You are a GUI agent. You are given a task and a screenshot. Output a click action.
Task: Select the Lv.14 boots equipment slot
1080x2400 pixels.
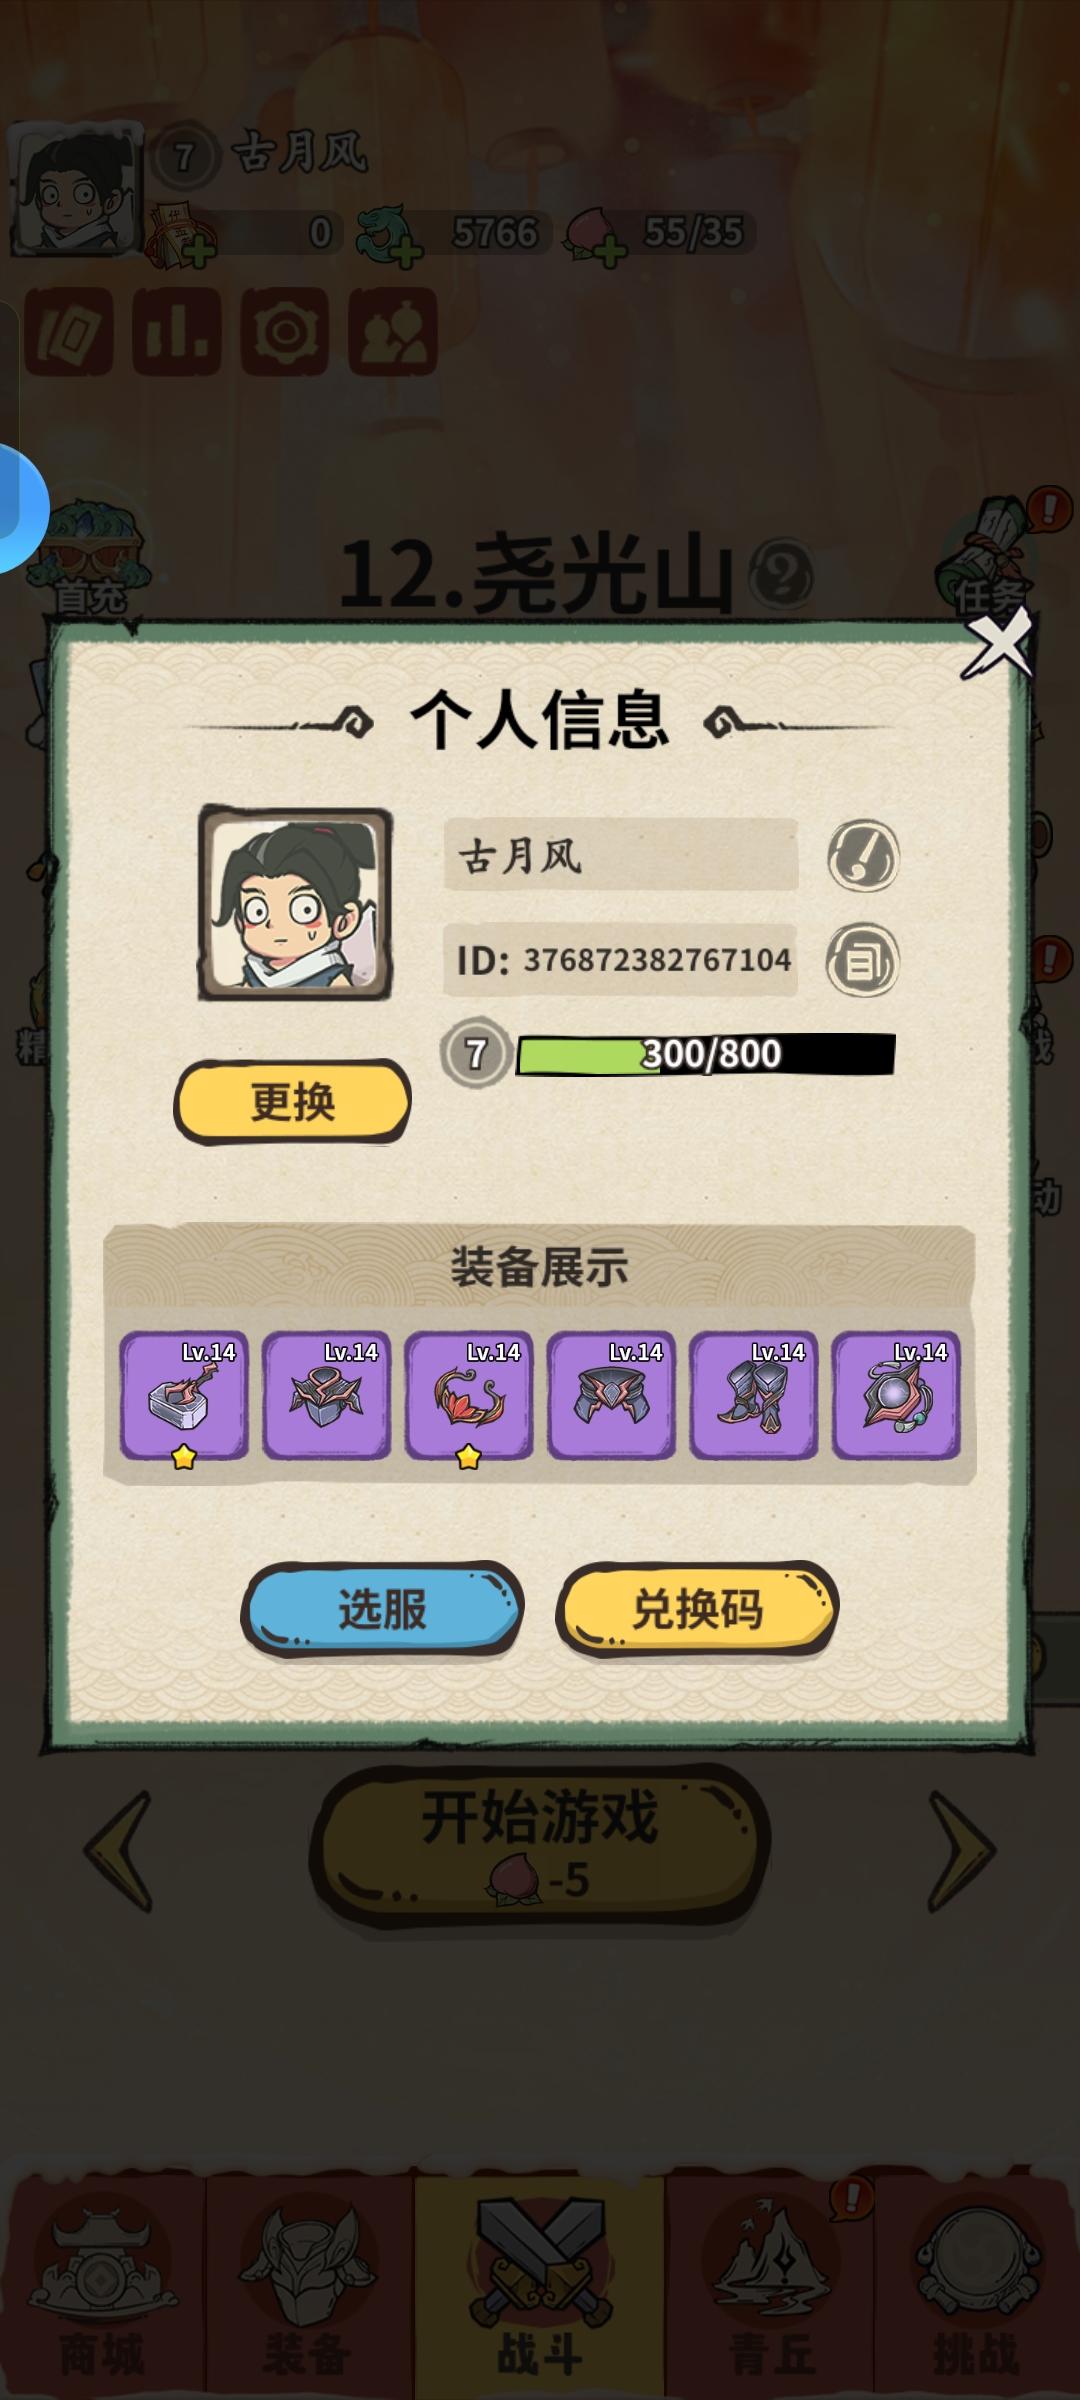pos(754,1396)
